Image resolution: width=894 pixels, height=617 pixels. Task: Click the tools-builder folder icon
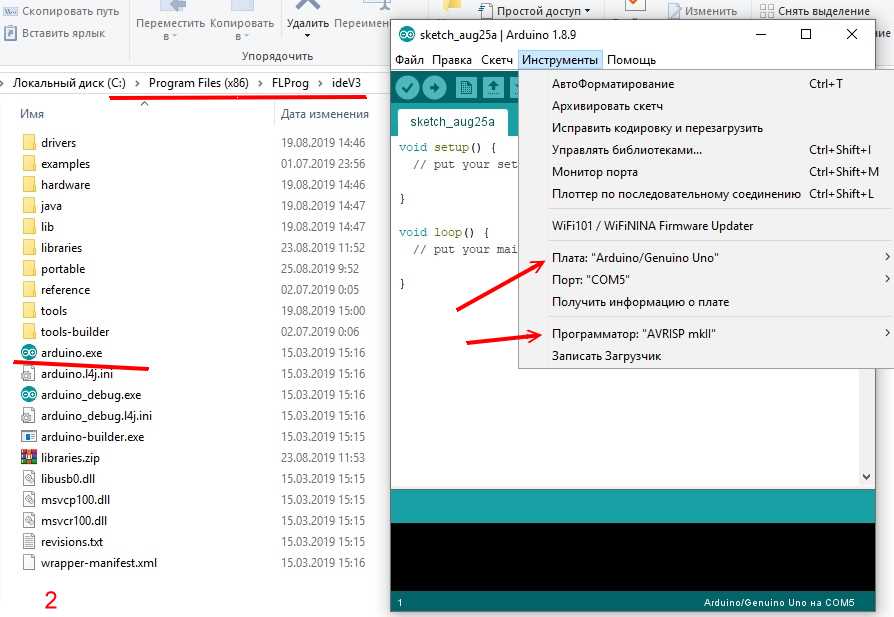click(29, 332)
